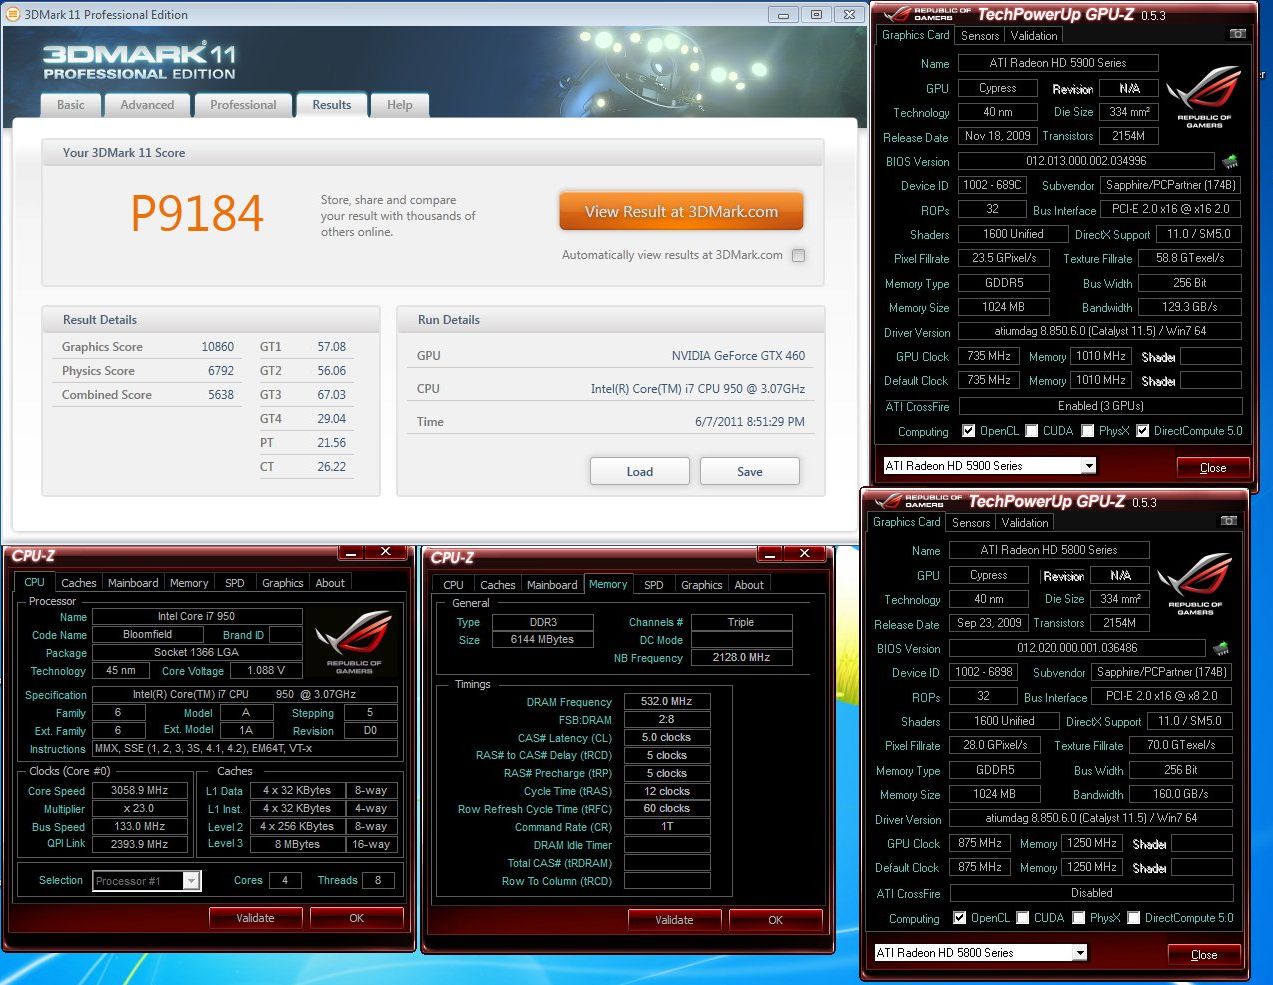The image size is (1273, 985).
Task: Switch to Basic tab in 3DMark 11
Action: point(71,105)
